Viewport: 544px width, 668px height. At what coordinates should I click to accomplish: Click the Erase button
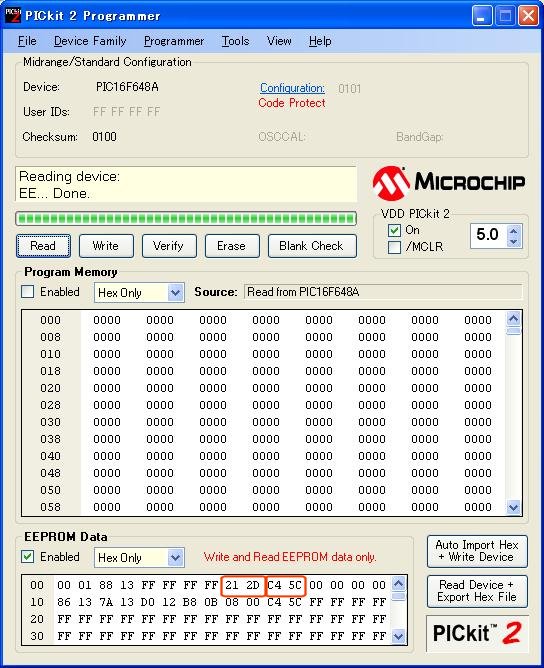pyautogui.click(x=231, y=246)
